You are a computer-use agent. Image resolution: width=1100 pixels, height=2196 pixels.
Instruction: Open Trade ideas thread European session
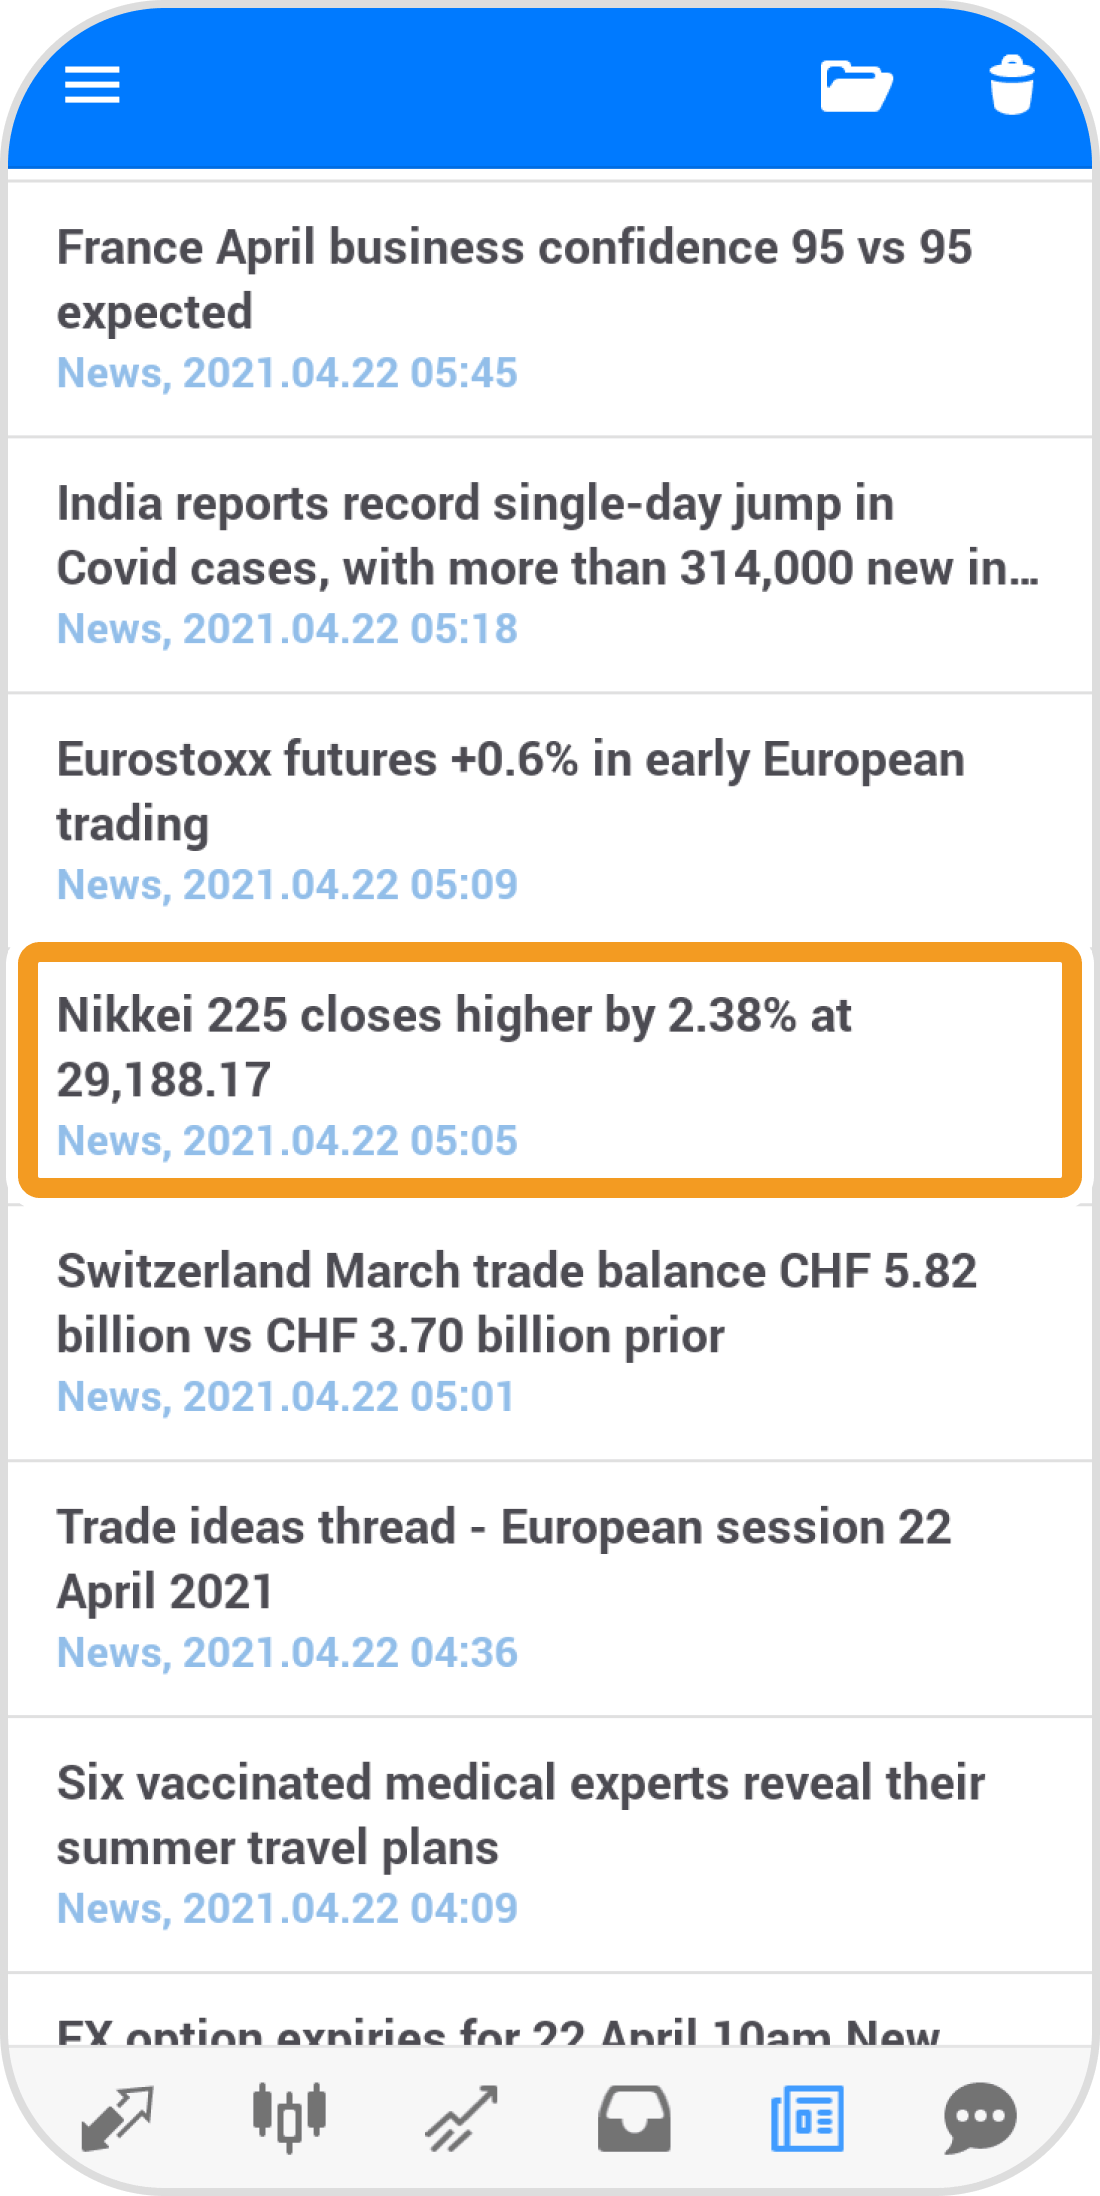[504, 1560]
